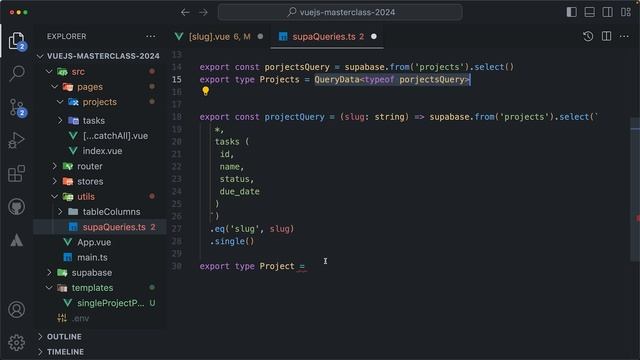
Task: Click 'due_date' on line 24
Action: tap(240, 191)
